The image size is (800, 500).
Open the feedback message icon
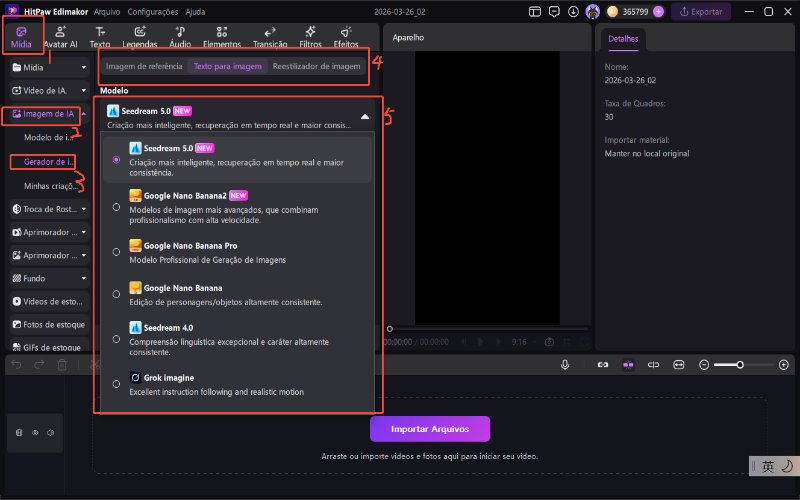click(554, 11)
